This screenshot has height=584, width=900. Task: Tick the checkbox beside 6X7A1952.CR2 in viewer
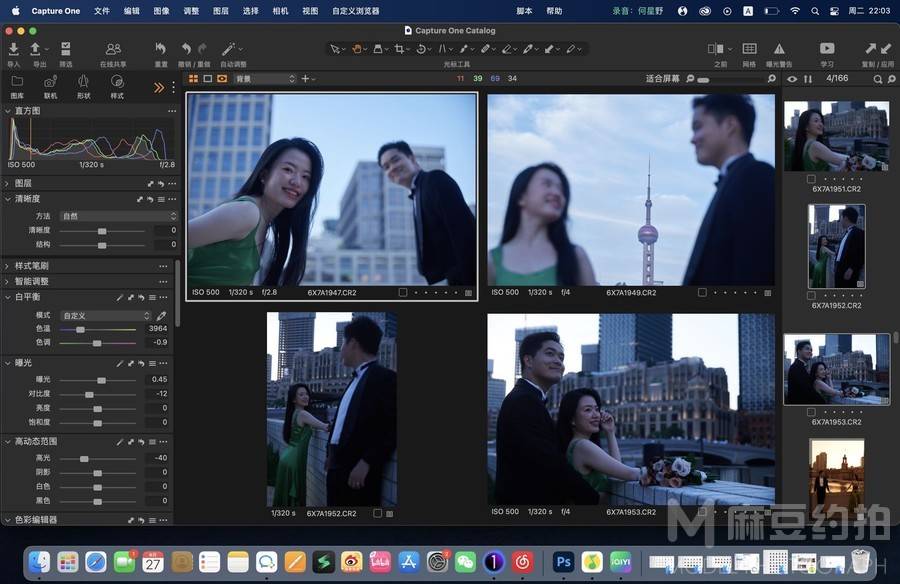point(377,513)
